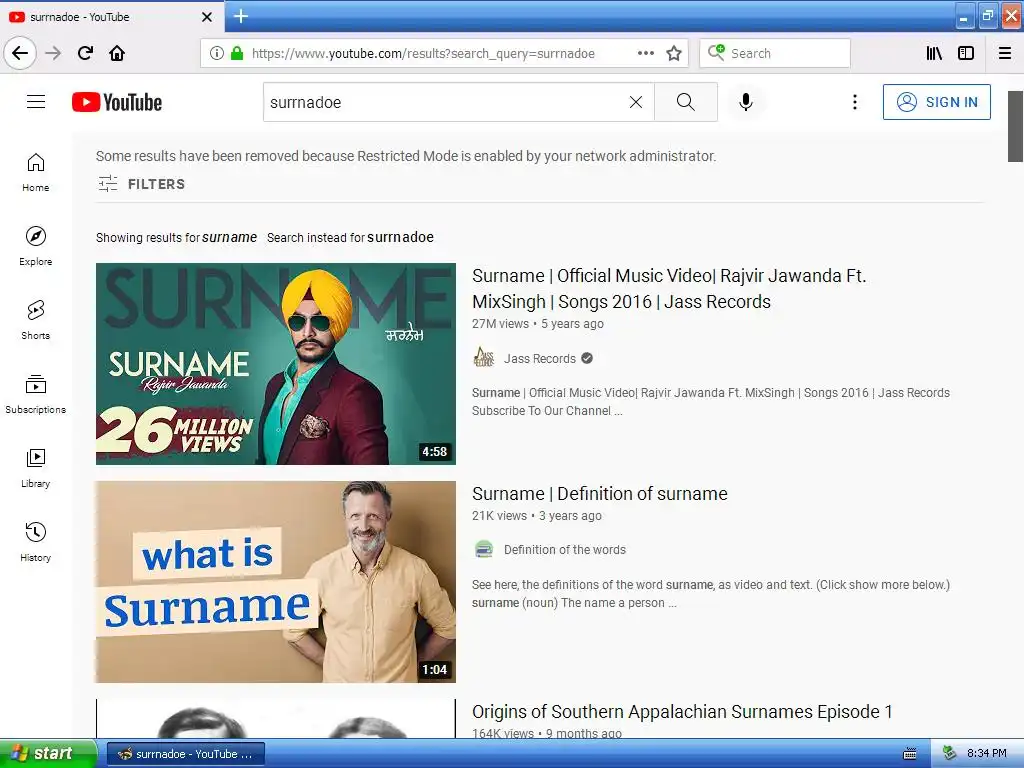Submit search with the magnifier button
The image size is (1024, 768).
coord(686,102)
